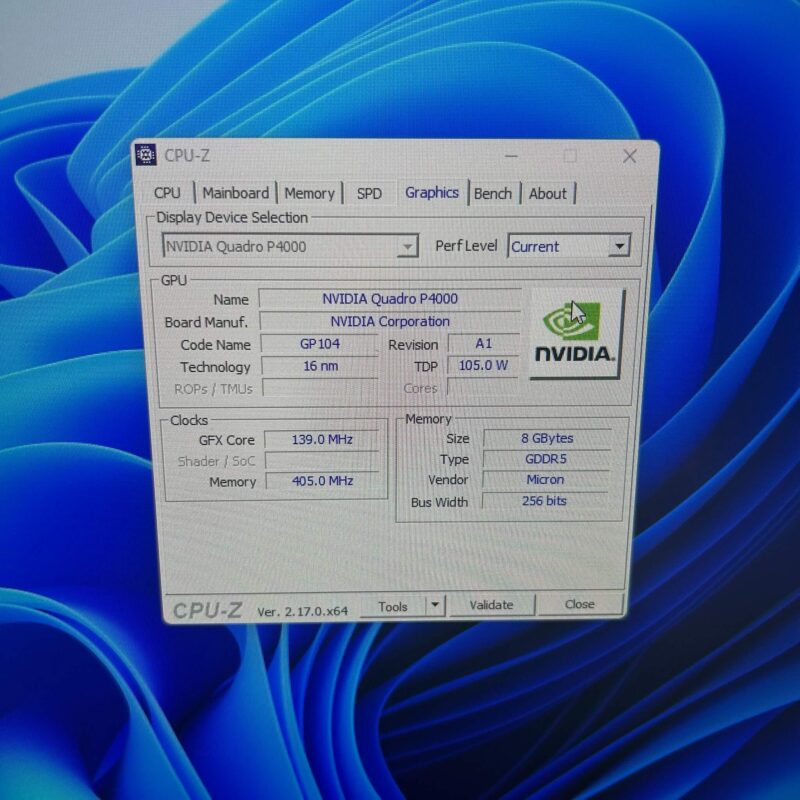
Task: Click the GPU Name field
Action: click(390, 298)
